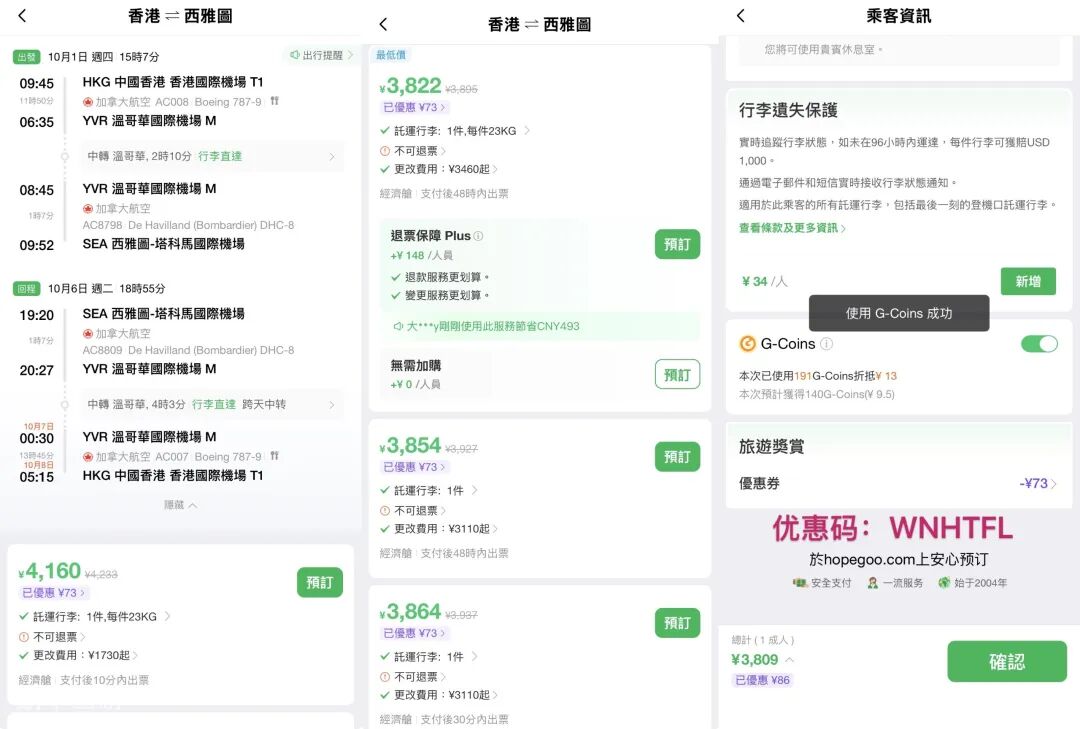This screenshot has height=729, width=1080.
Task: Open the G-Coins info icon
Action: [827, 343]
